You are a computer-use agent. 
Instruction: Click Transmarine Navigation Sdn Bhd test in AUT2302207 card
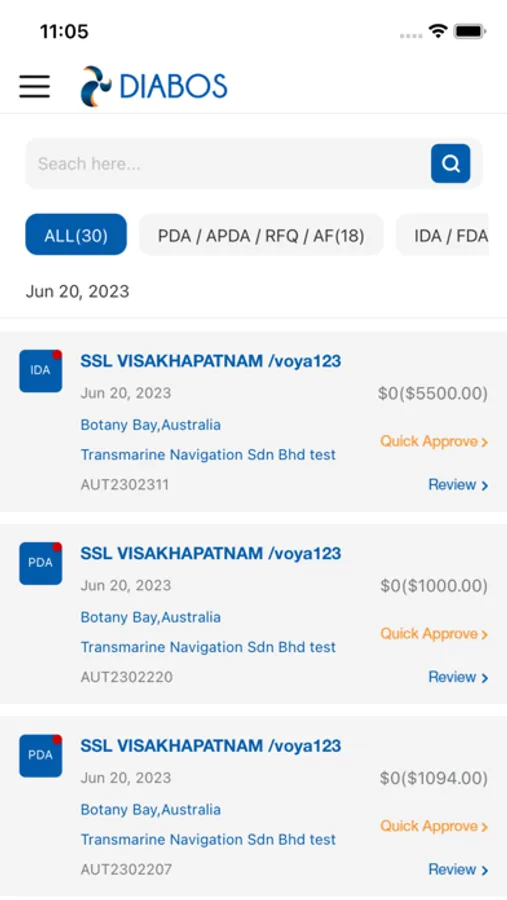[208, 840]
